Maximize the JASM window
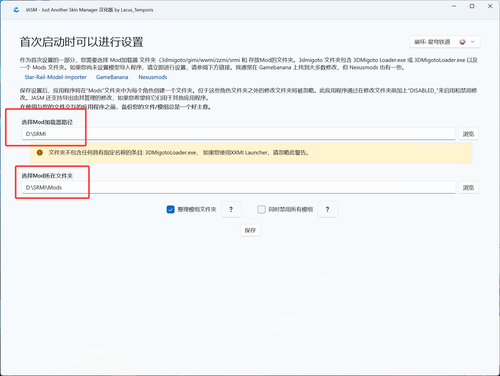The width and height of the screenshot is (500, 376). [472, 6]
